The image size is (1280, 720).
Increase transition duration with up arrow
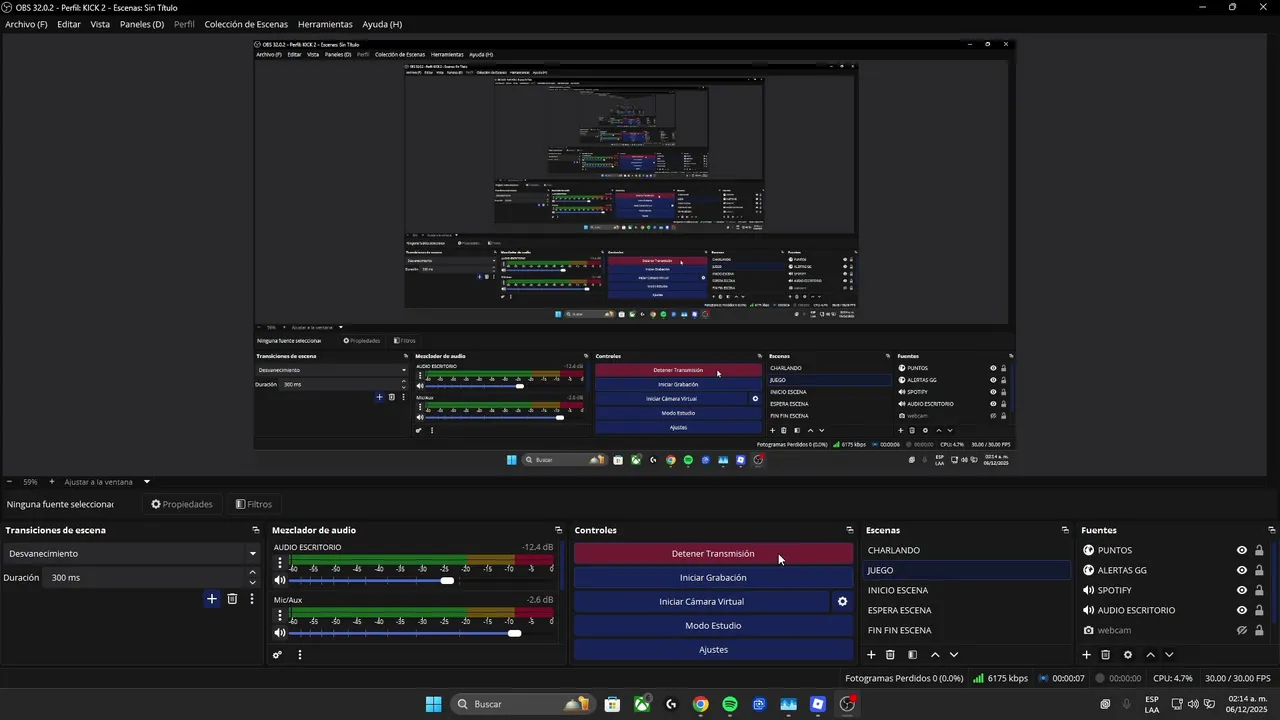[252, 573]
